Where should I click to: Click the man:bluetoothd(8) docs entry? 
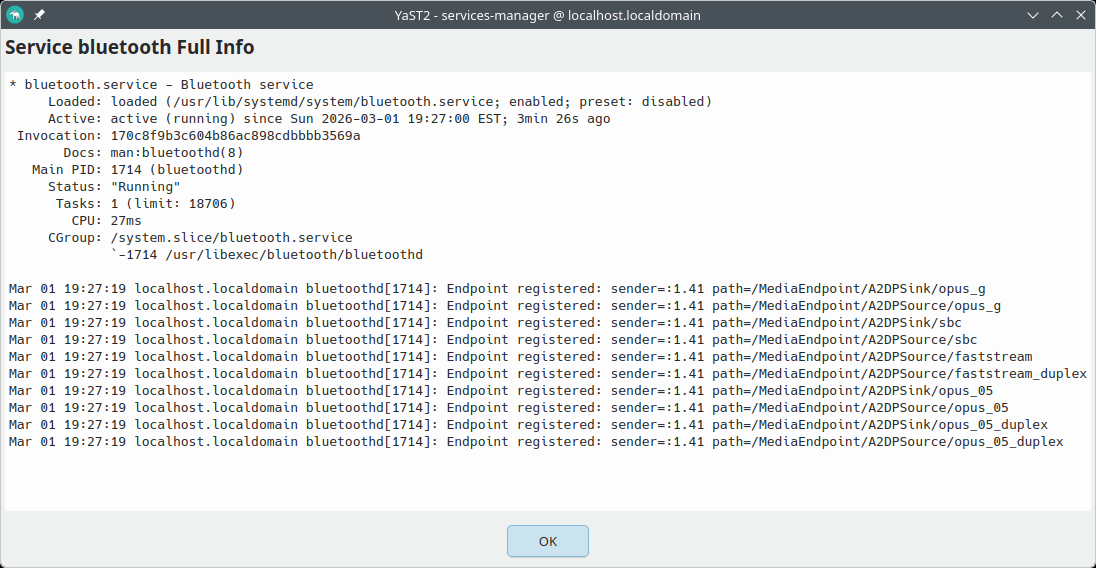[x=177, y=153]
